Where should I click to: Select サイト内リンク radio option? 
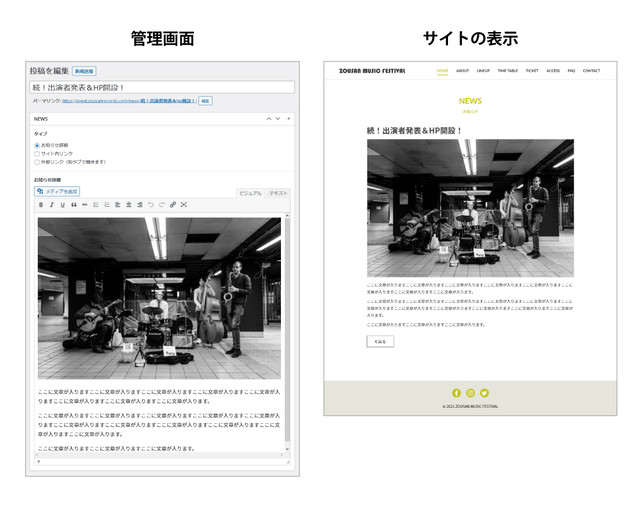pyautogui.click(x=37, y=154)
